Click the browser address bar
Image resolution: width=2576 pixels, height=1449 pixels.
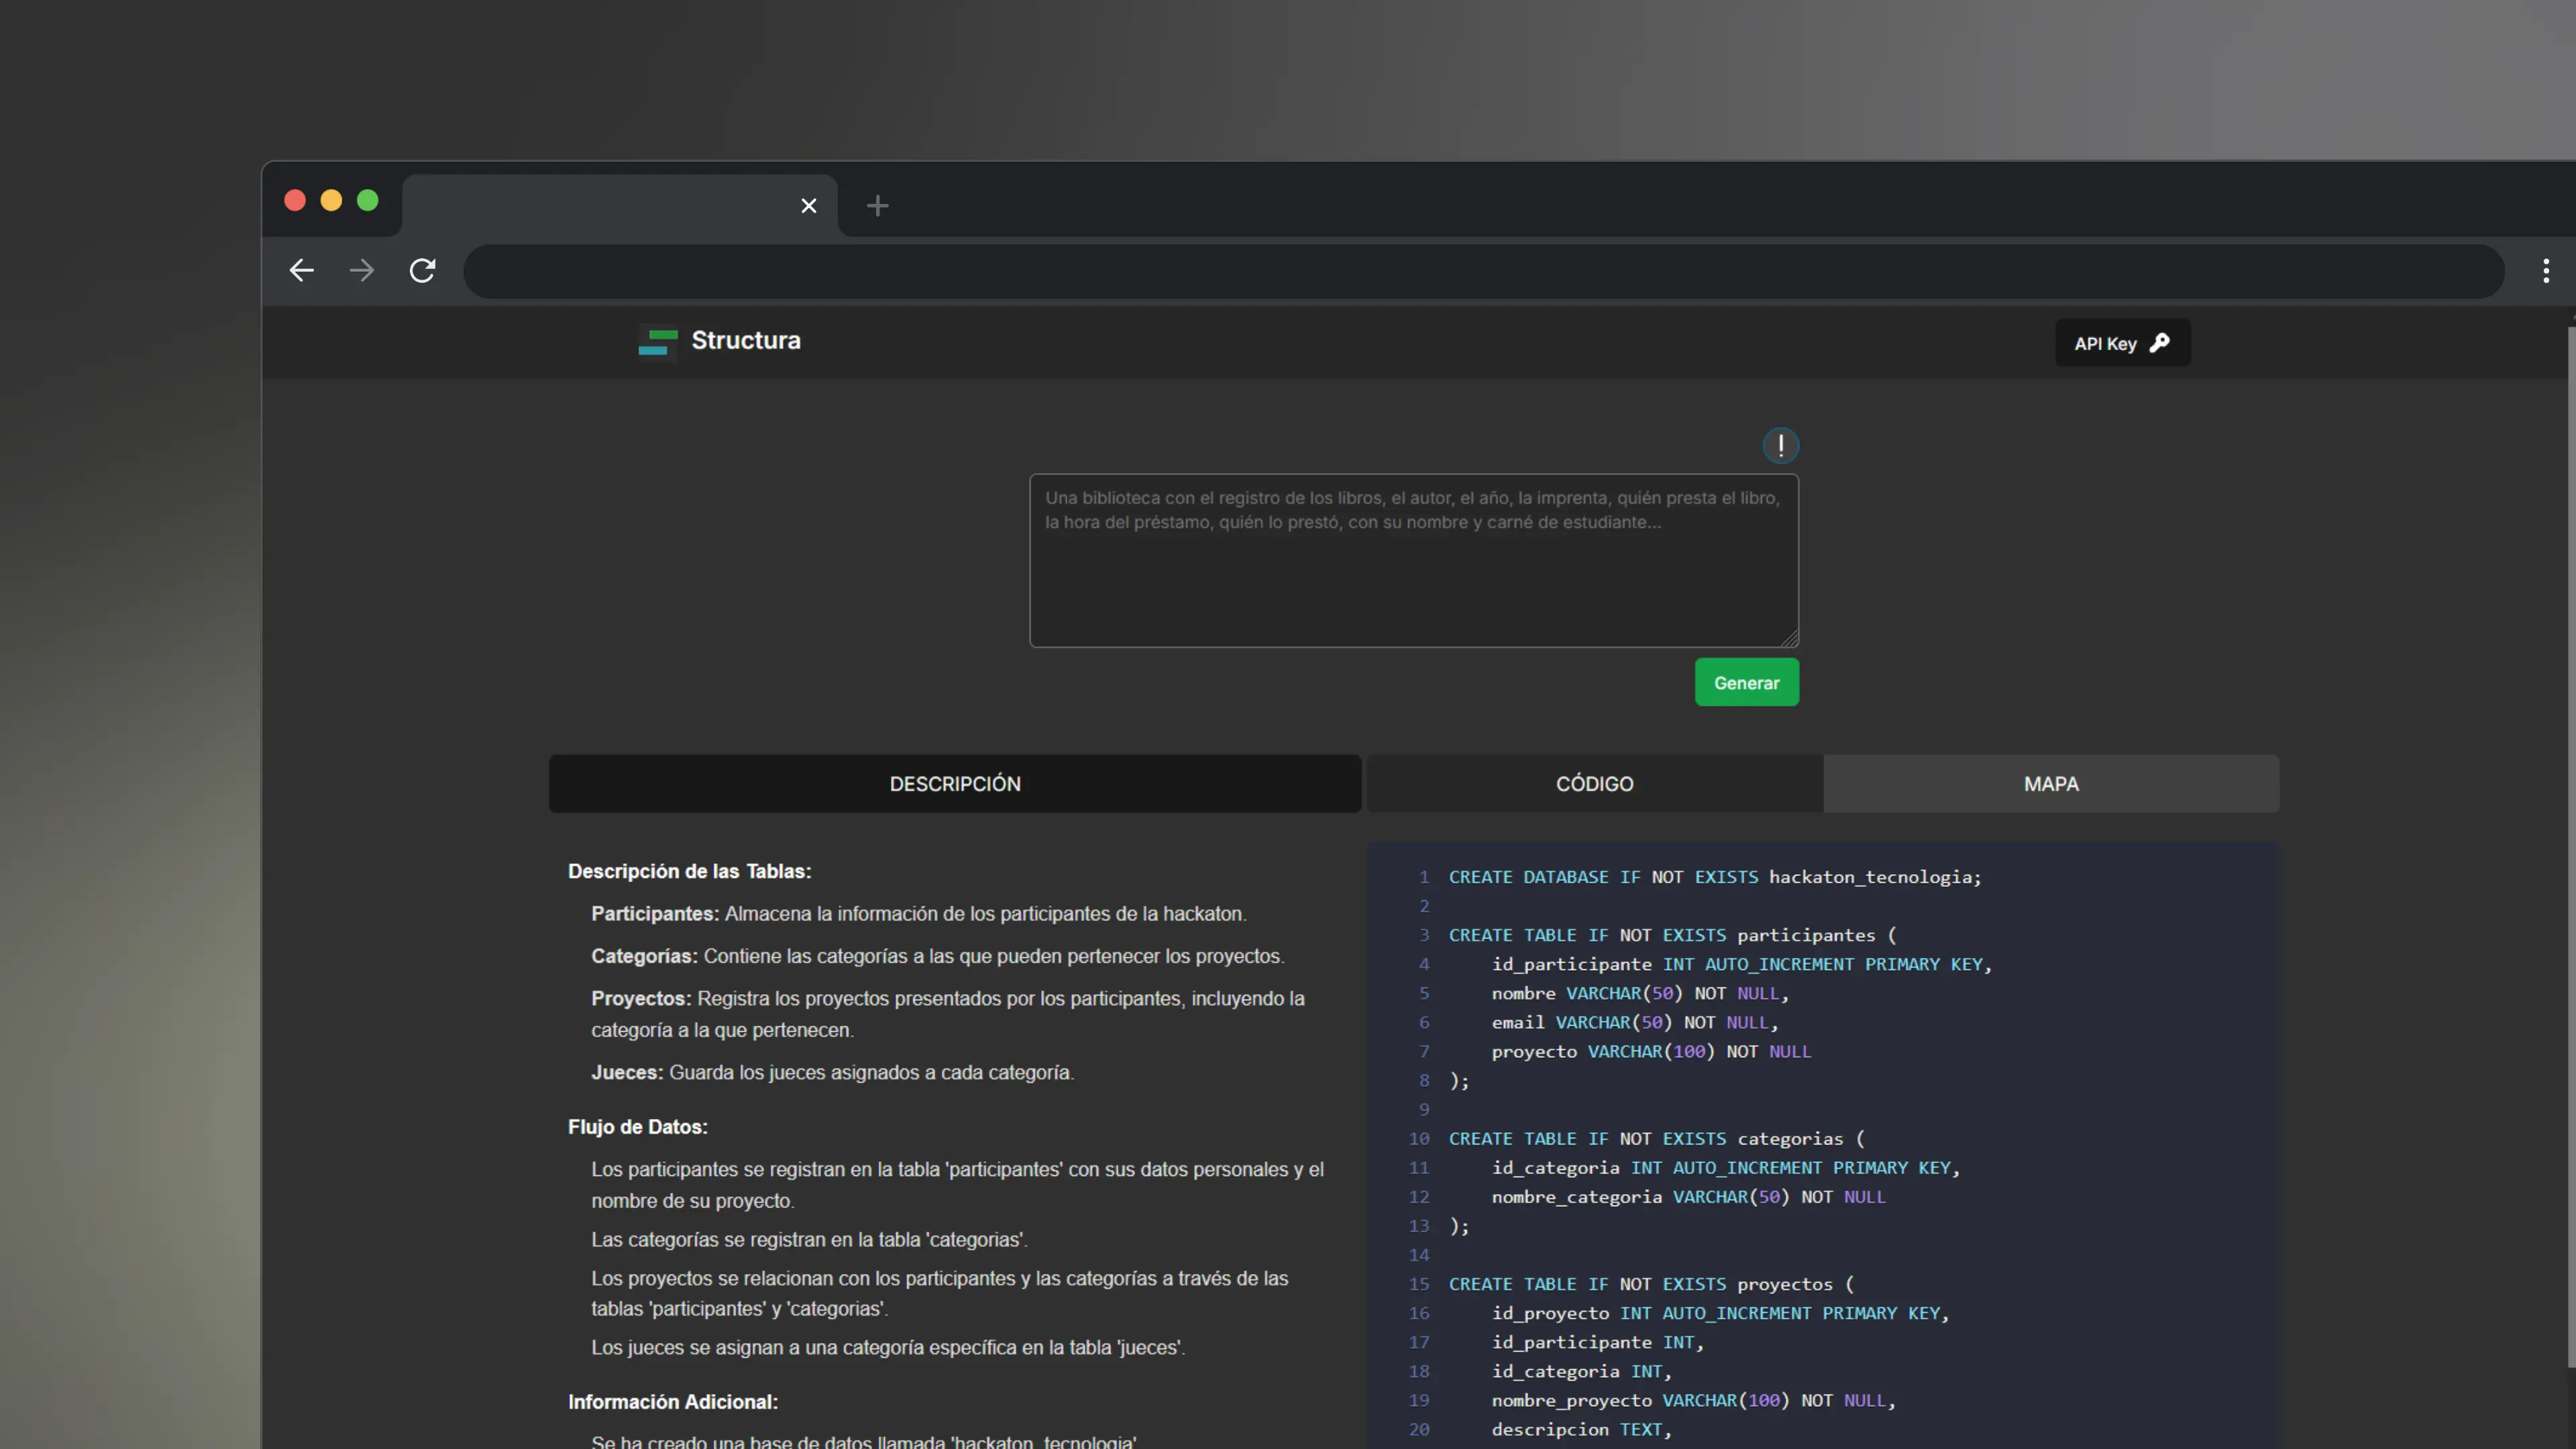coord(1486,269)
